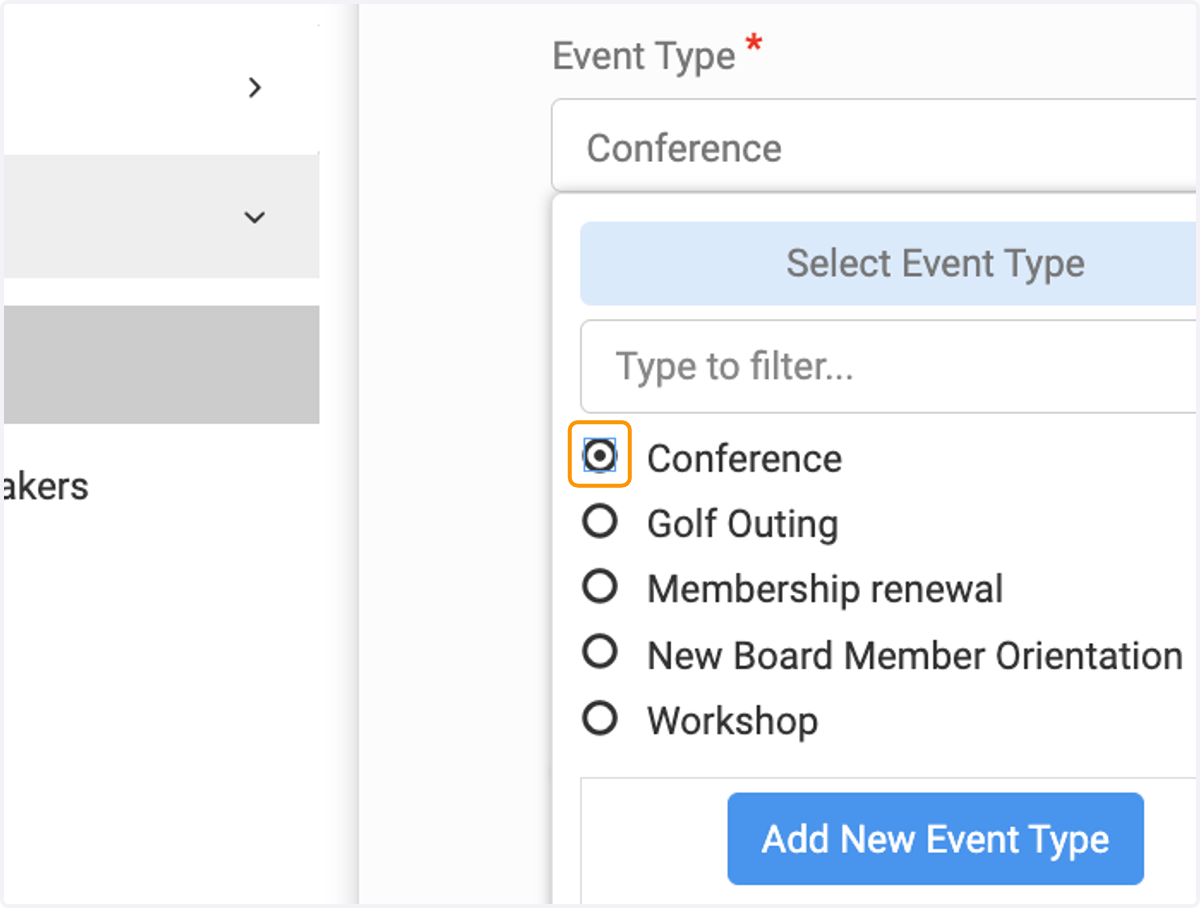
Task: Select the Conference radio button
Action: [600, 456]
